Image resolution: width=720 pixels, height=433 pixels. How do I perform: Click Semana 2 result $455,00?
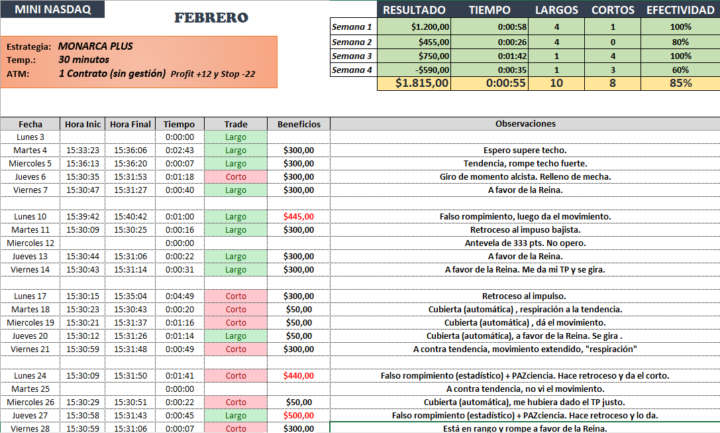pyautogui.click(x=414, y=42)
